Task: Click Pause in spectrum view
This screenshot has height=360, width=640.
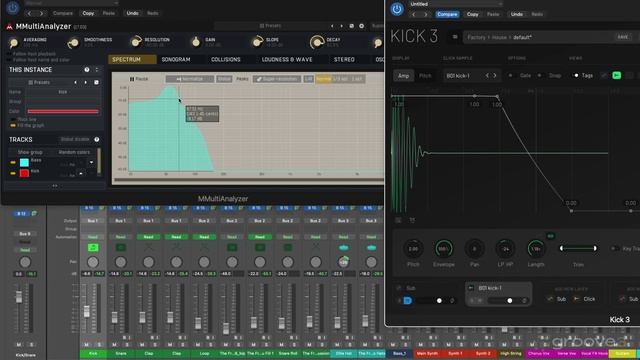Action: point(139,79)
